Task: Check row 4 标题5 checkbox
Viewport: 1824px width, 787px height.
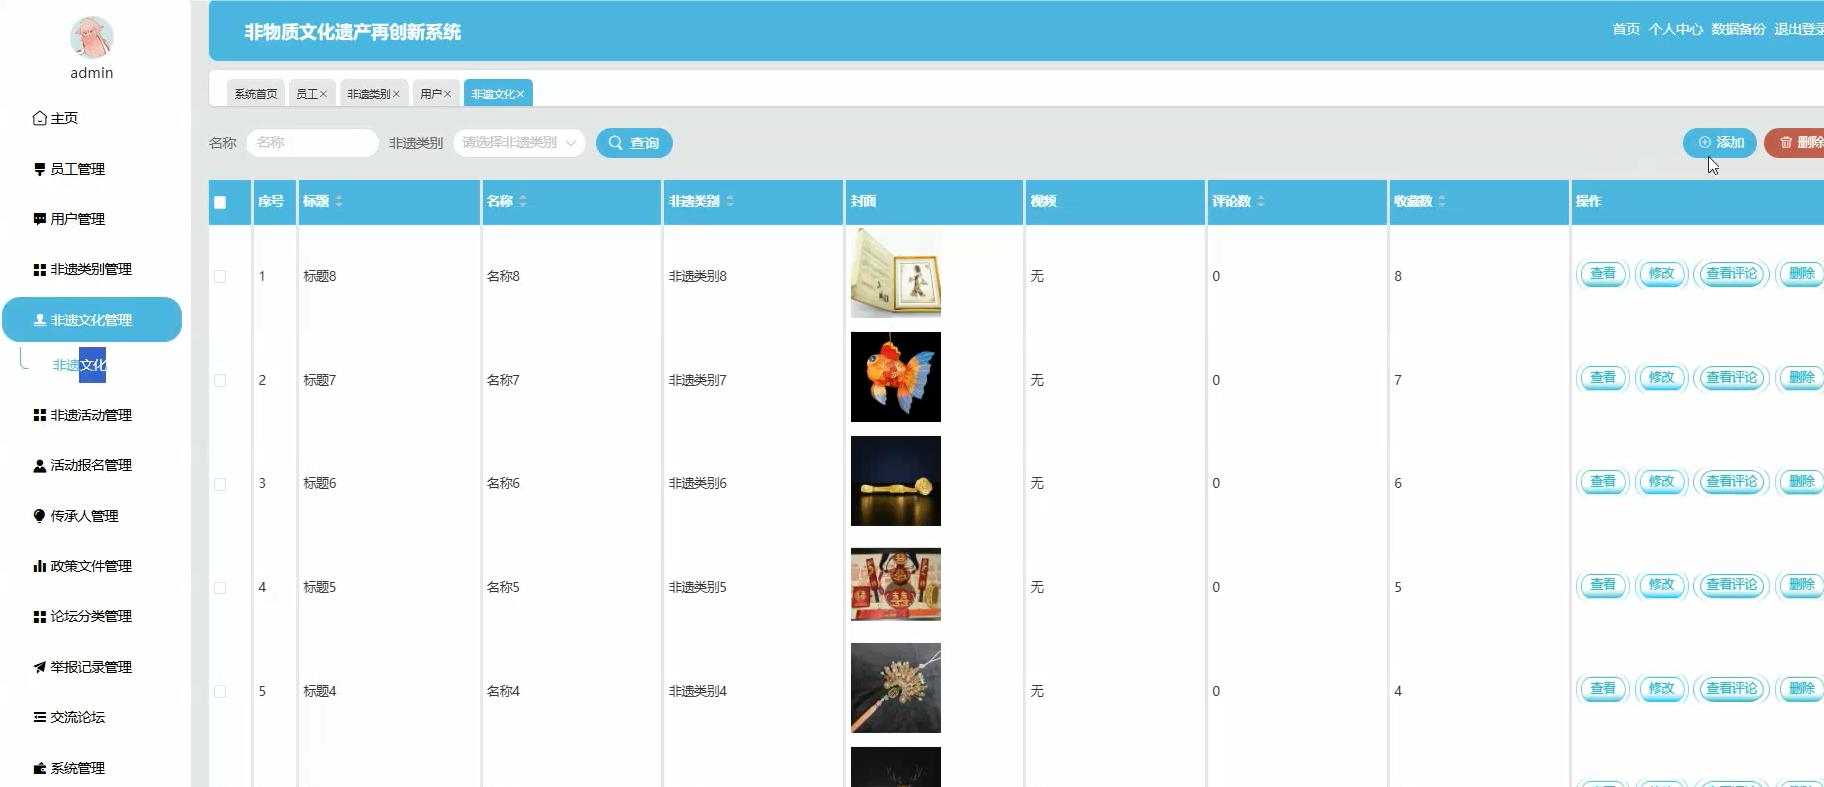Action: coord(220,588)
